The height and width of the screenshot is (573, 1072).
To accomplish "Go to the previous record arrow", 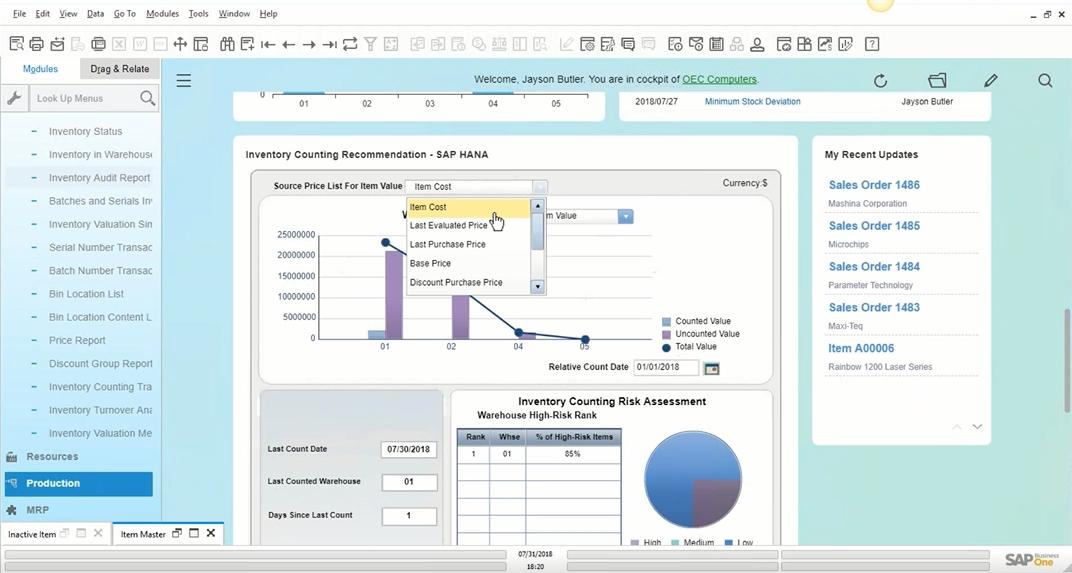I will pos(289,44).
